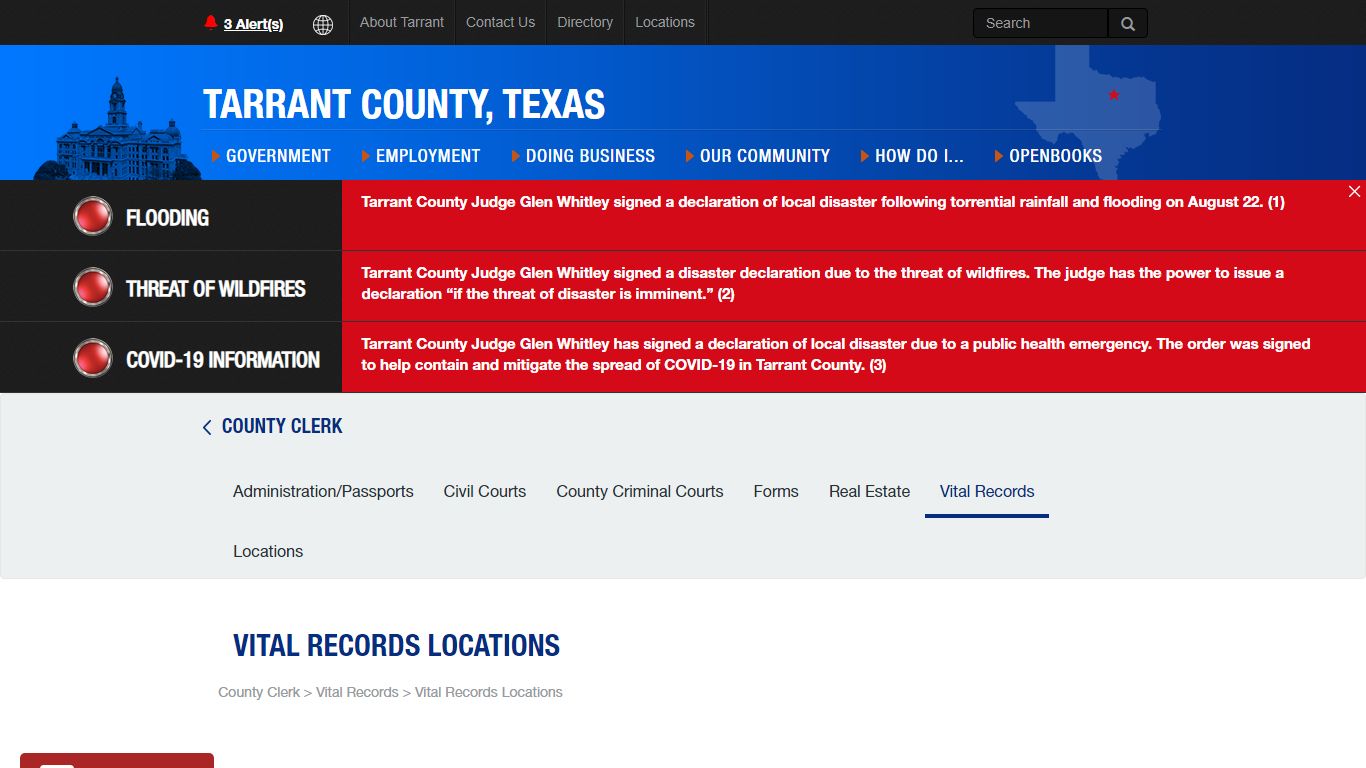Open top bar Locations link
The width and height of the screenshot is (1366, 768).
(x=665, y=22)
